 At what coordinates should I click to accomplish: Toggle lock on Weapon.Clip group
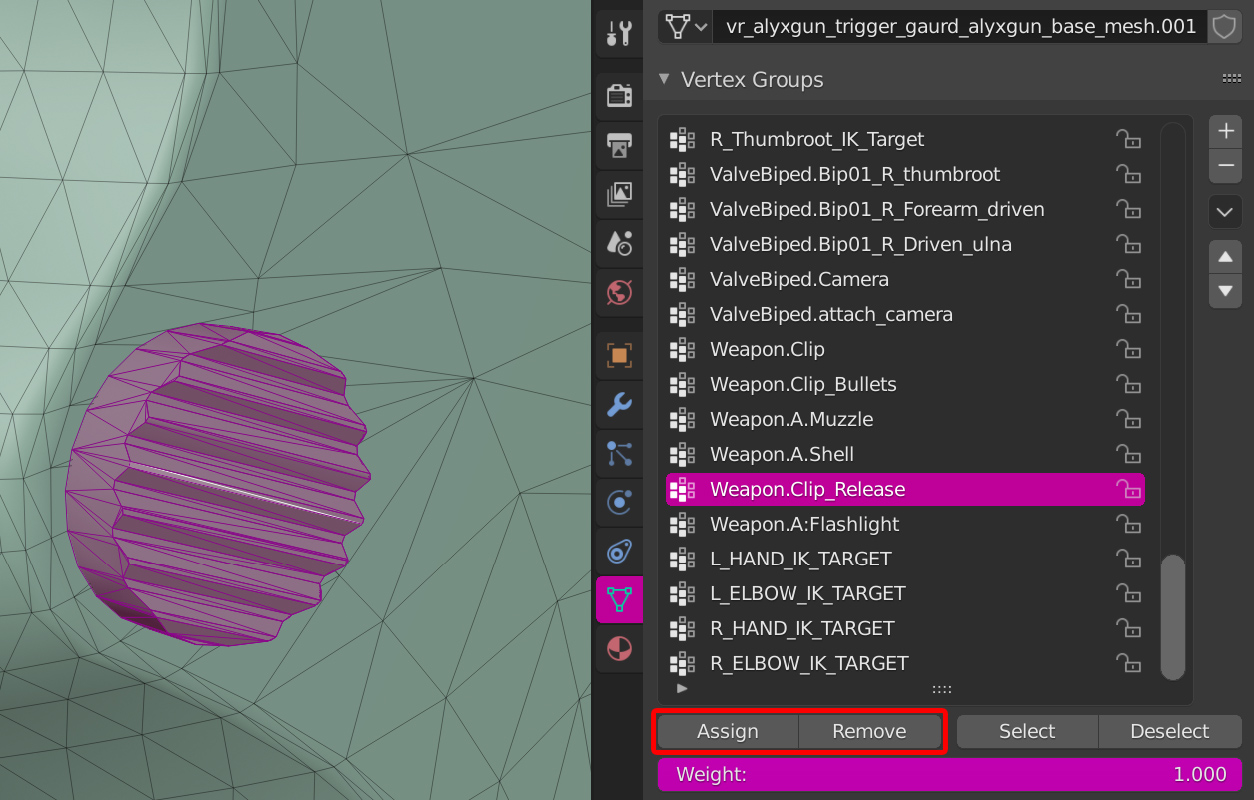1128,349
